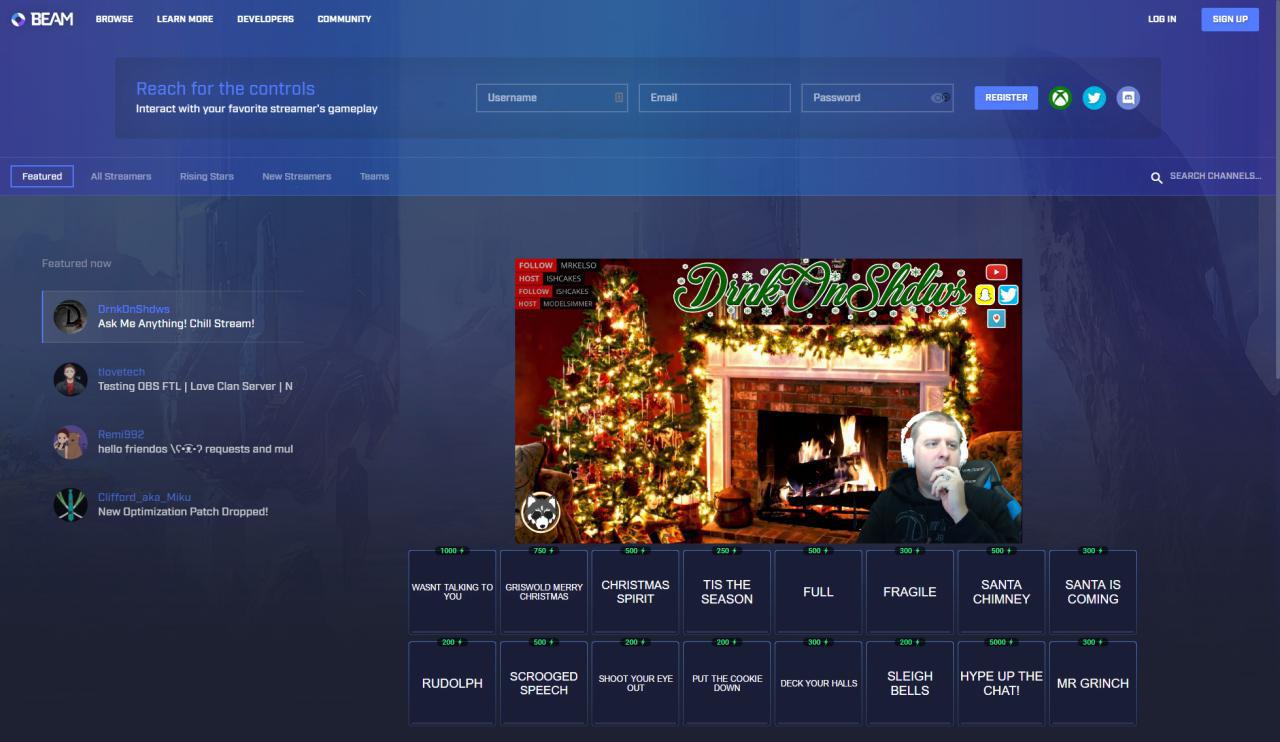
Task: Open the Browse menu
Action: pyautogui.click(x=114, y=19)
